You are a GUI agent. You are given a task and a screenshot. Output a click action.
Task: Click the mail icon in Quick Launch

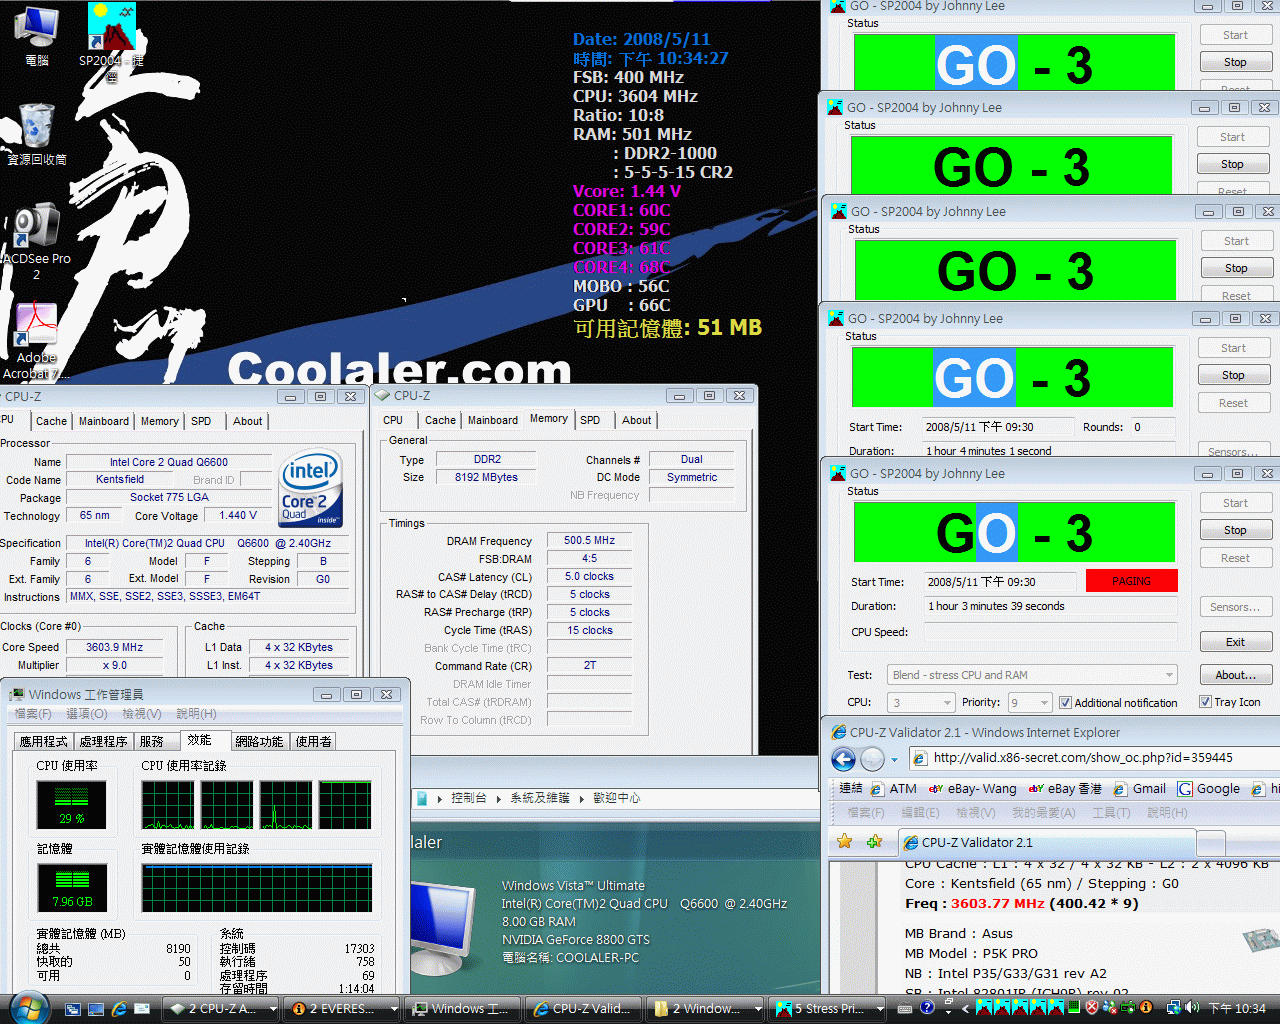coord(142,1009)
